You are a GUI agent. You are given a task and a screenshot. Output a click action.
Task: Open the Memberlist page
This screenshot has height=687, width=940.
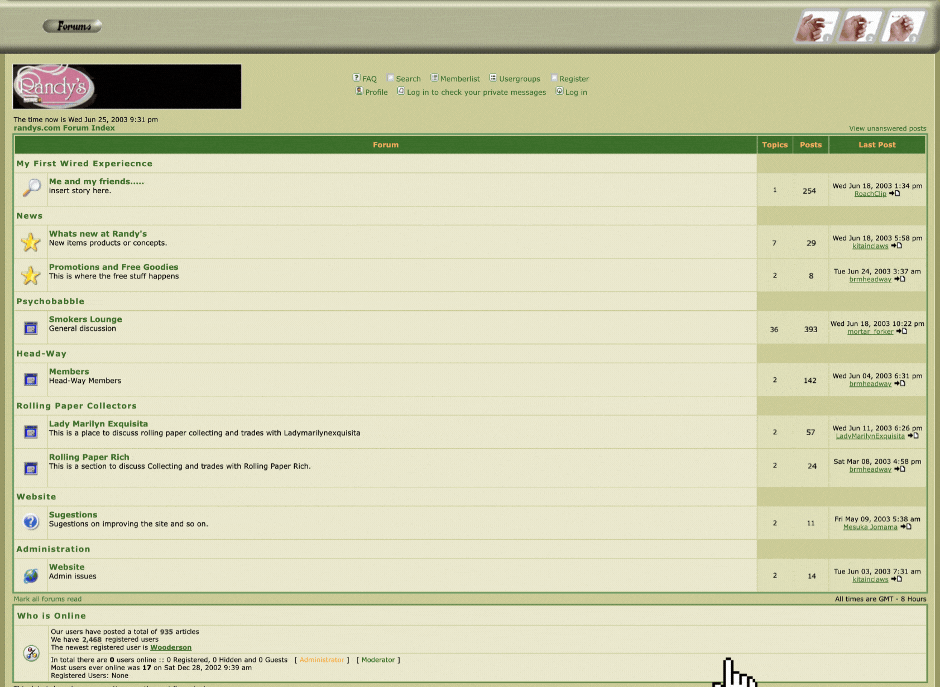[x=459, y=78]
